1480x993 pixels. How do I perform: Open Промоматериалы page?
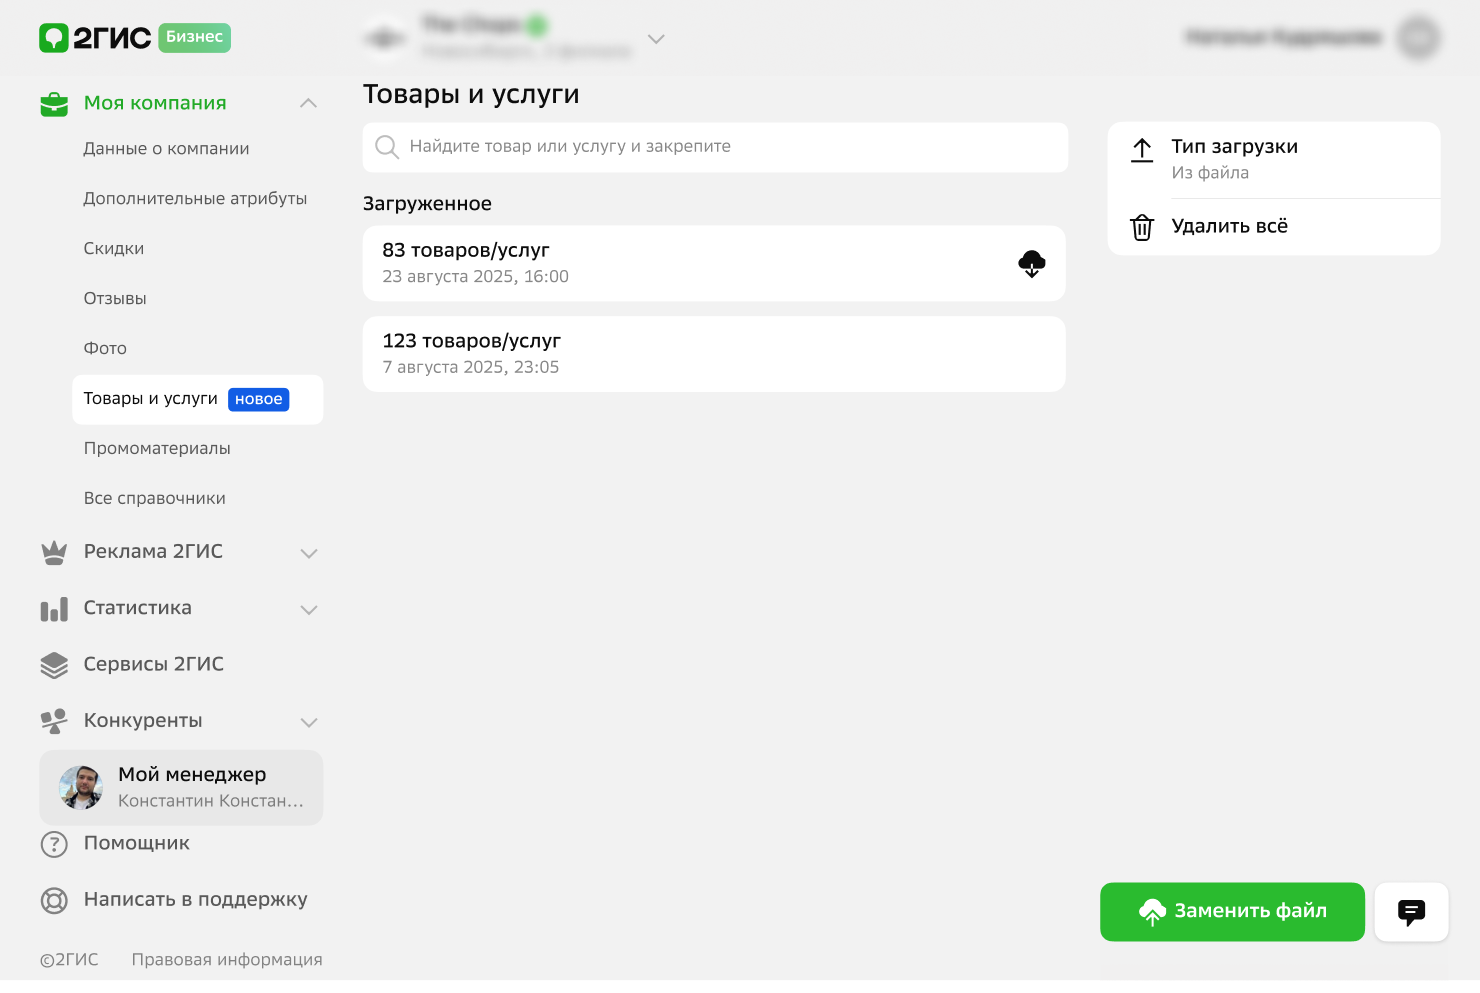click(x=157, y=449)
